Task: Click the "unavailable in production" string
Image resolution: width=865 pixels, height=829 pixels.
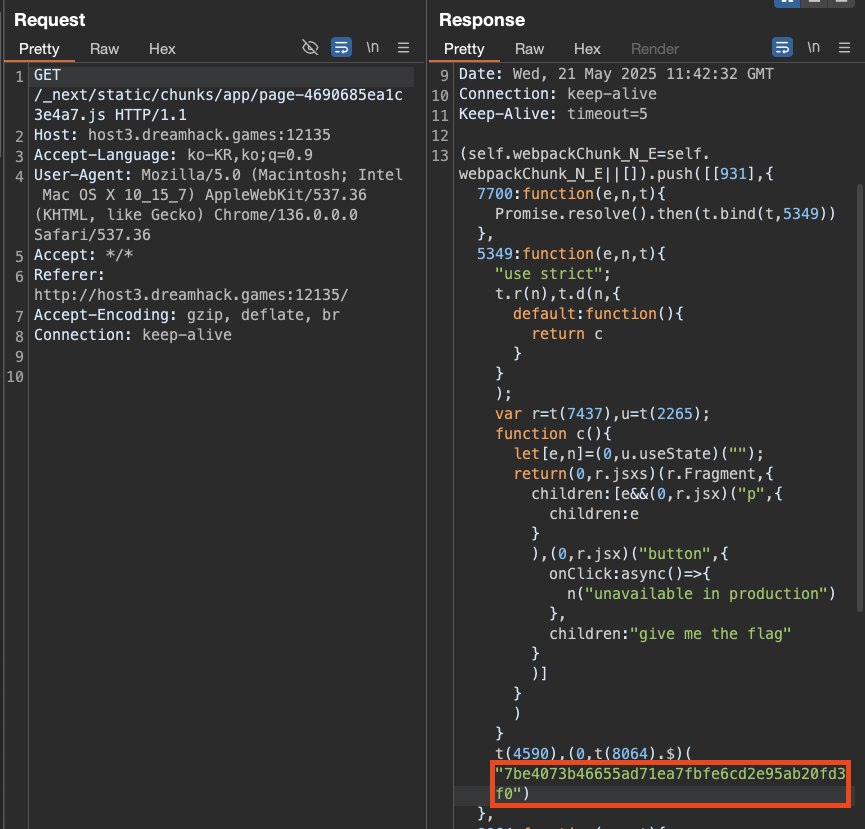Action: click(706, 593)
